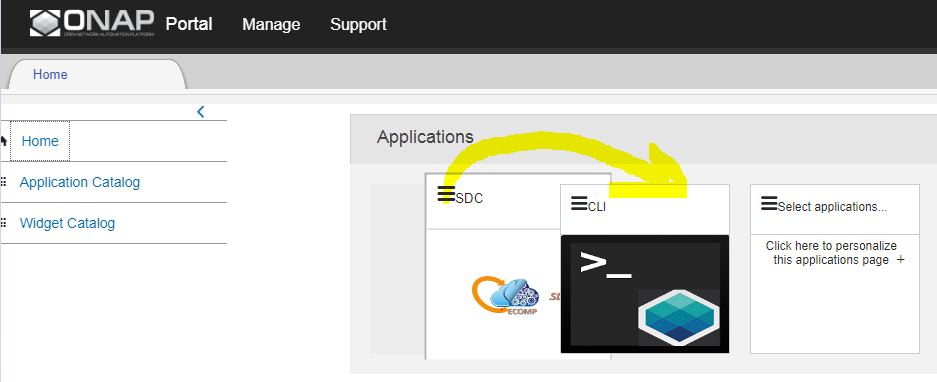Select Home in the left sidebar
The image size is (937, 382).
tap(40, 141)
